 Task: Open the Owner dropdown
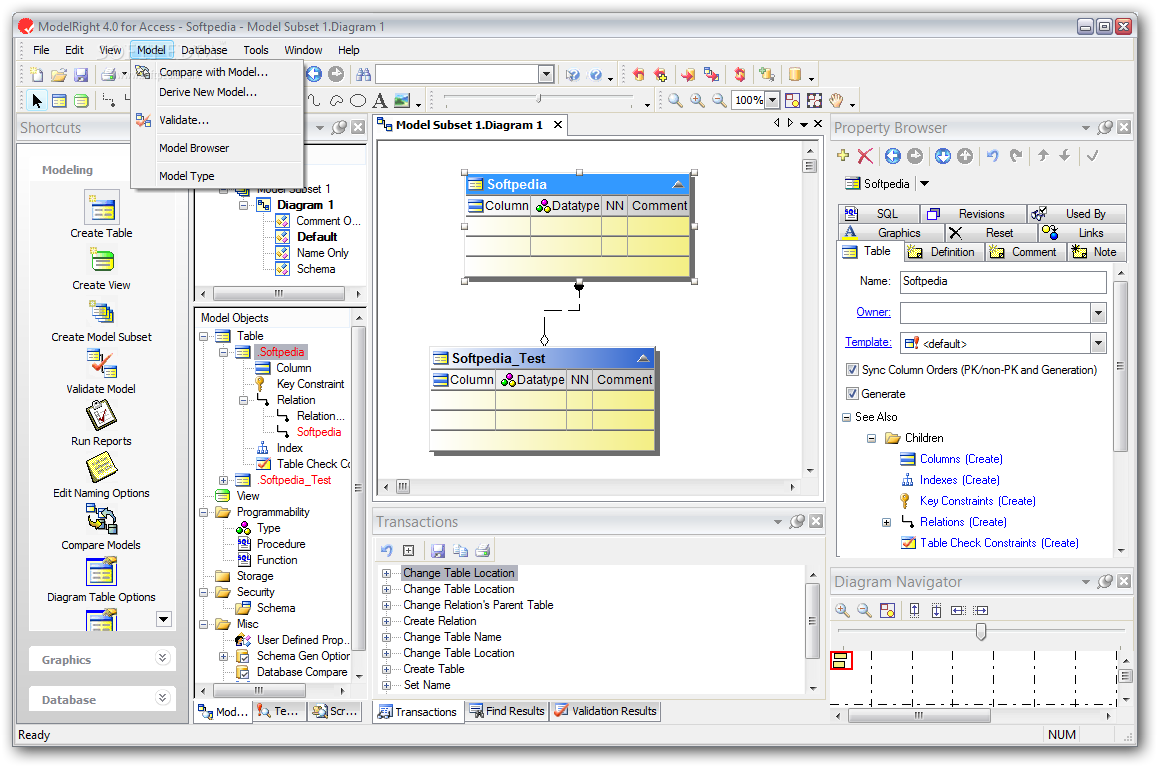click(x=1098, y=313)
